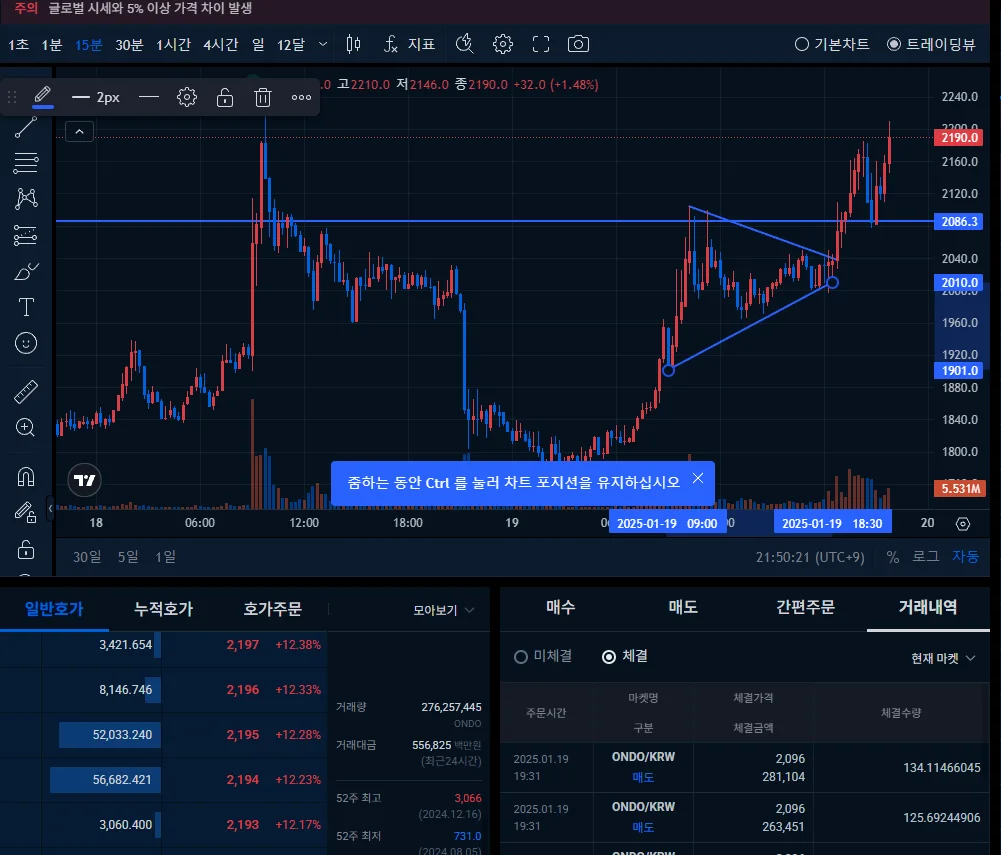Image resolution: width=1001 pixels, height=855 pixels.
Task: Dismiss the Ctrl zoom tip banner
Action: 698,478
